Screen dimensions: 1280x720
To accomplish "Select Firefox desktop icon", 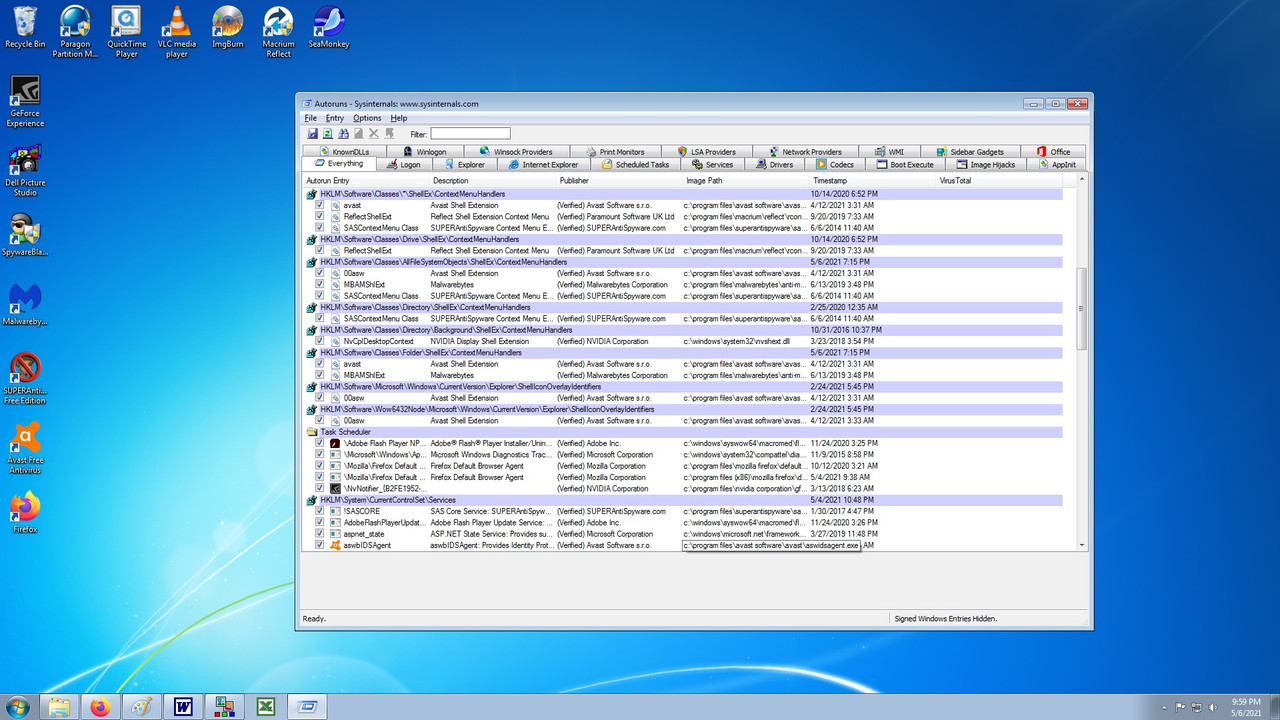I will pos(25,512).
